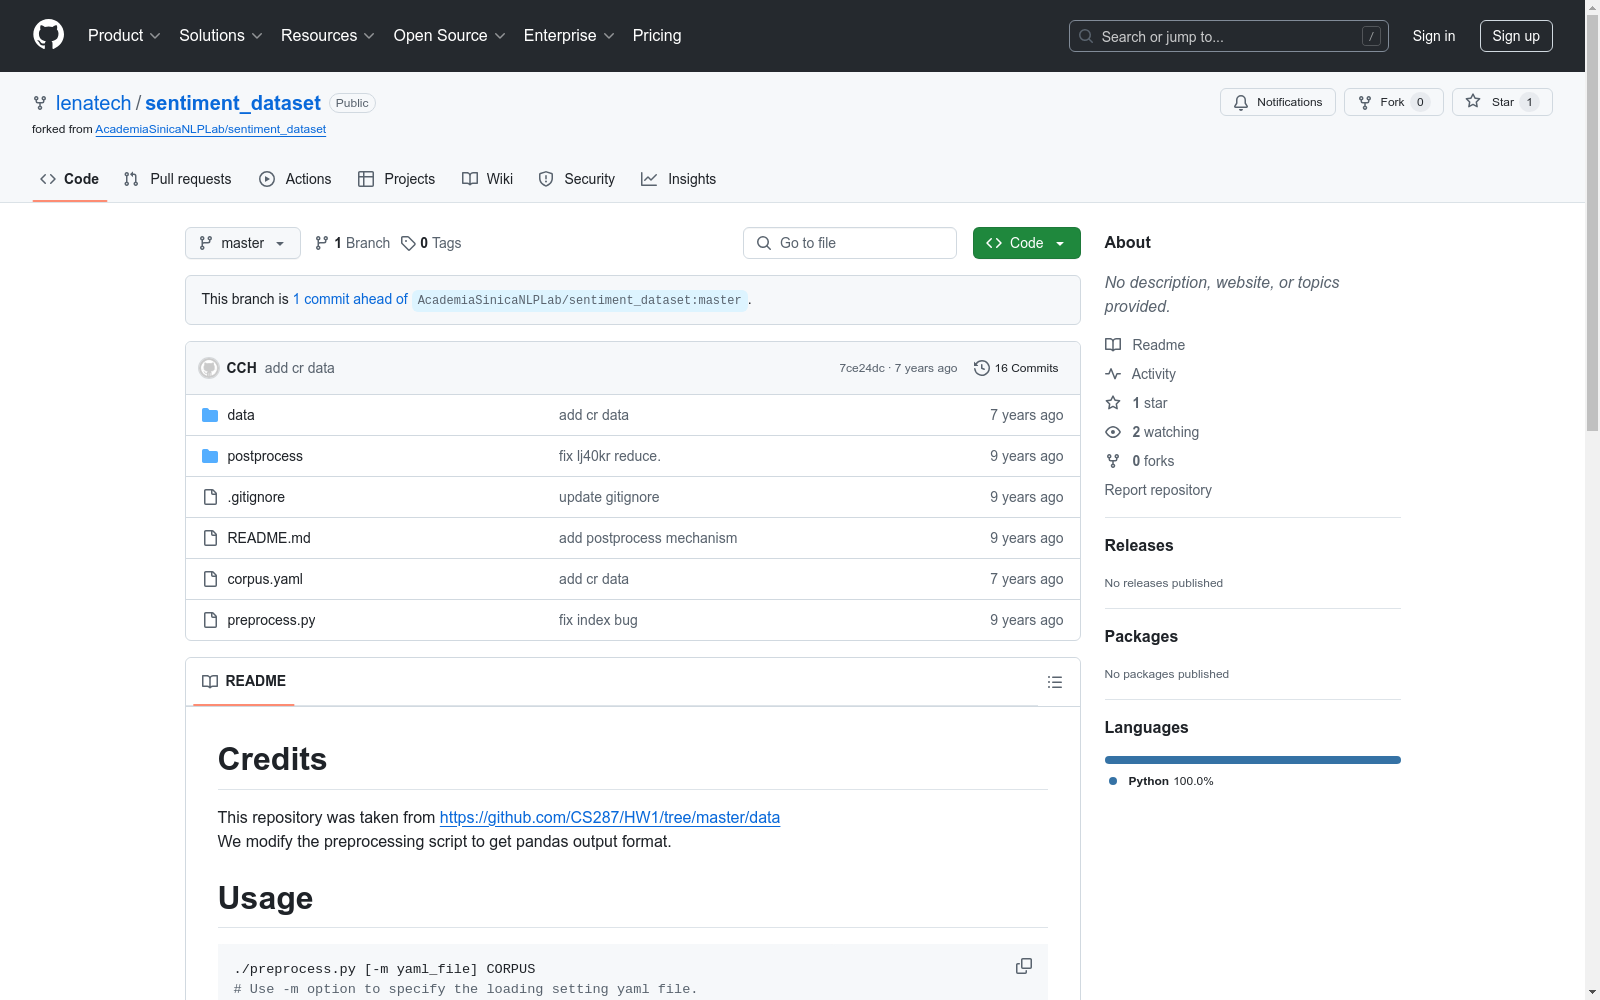Open the 'fix index bug' commit message
This screenshot has width=1600, height=1000.
(x=598, y=620)
